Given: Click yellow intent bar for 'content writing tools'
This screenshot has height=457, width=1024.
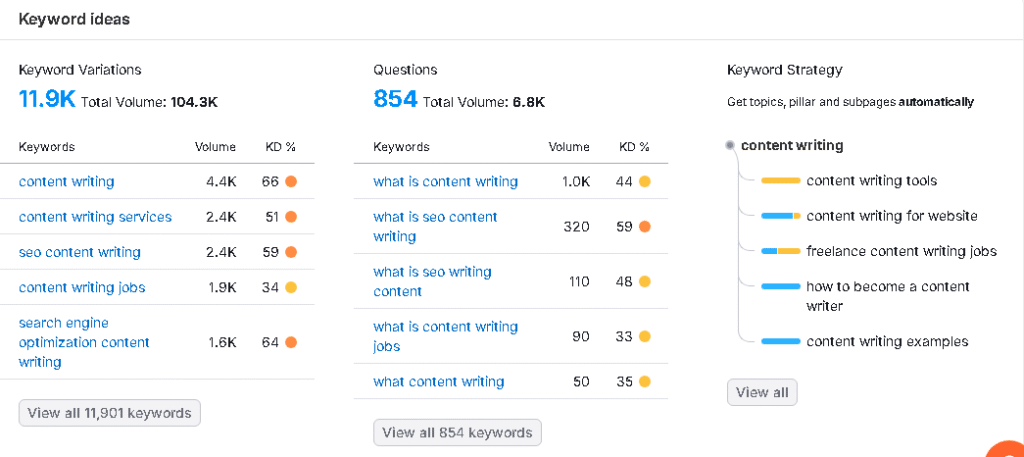Looking at the screenshot, I should click(x=780, y=181).
